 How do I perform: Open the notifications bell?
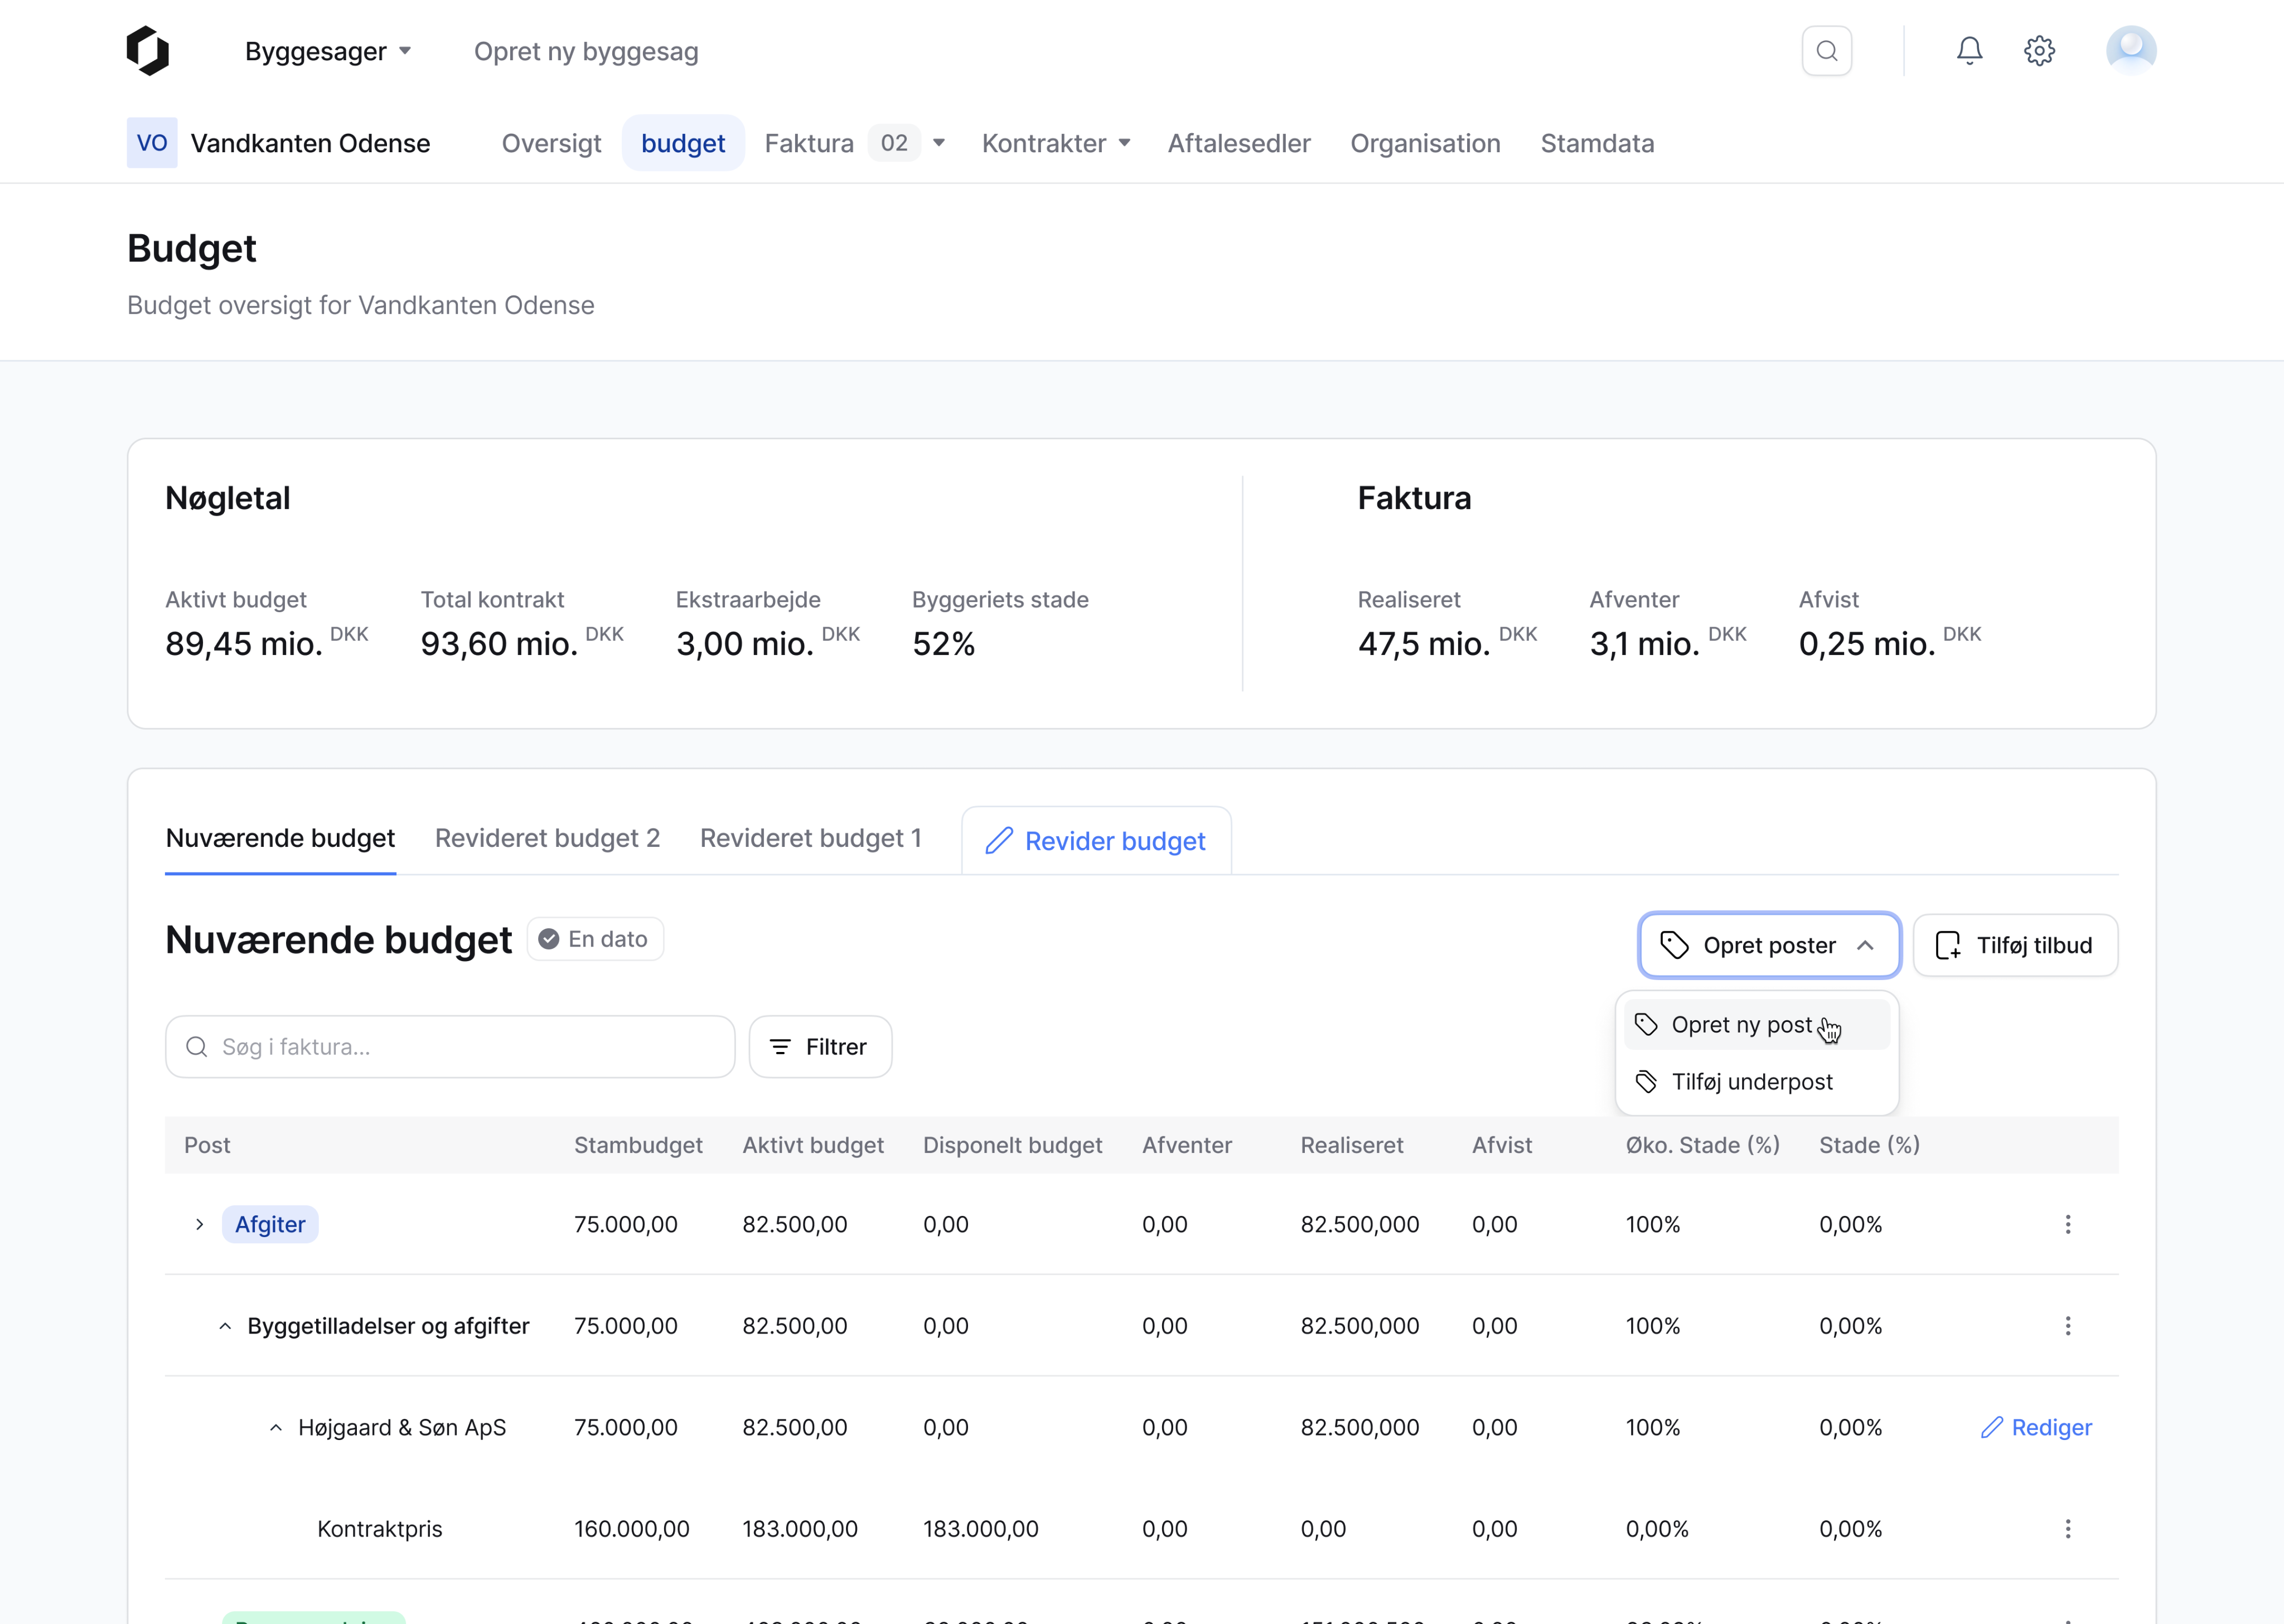point(1969,51)
